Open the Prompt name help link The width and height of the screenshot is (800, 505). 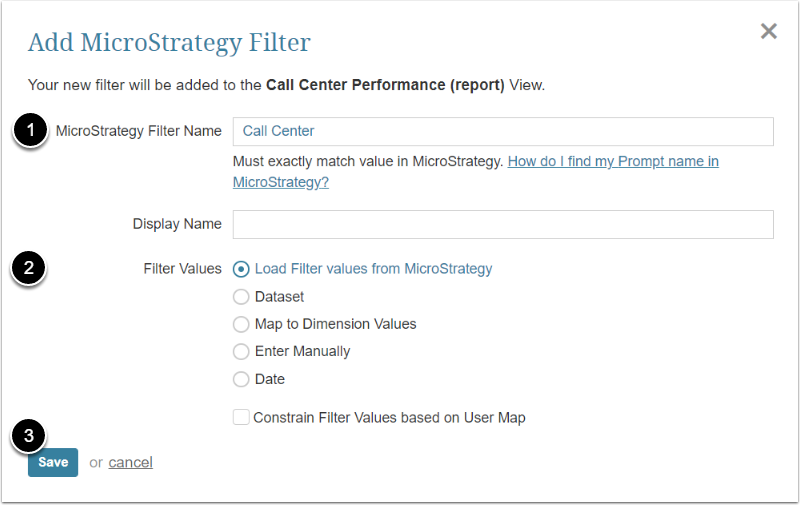pos(613,161)
